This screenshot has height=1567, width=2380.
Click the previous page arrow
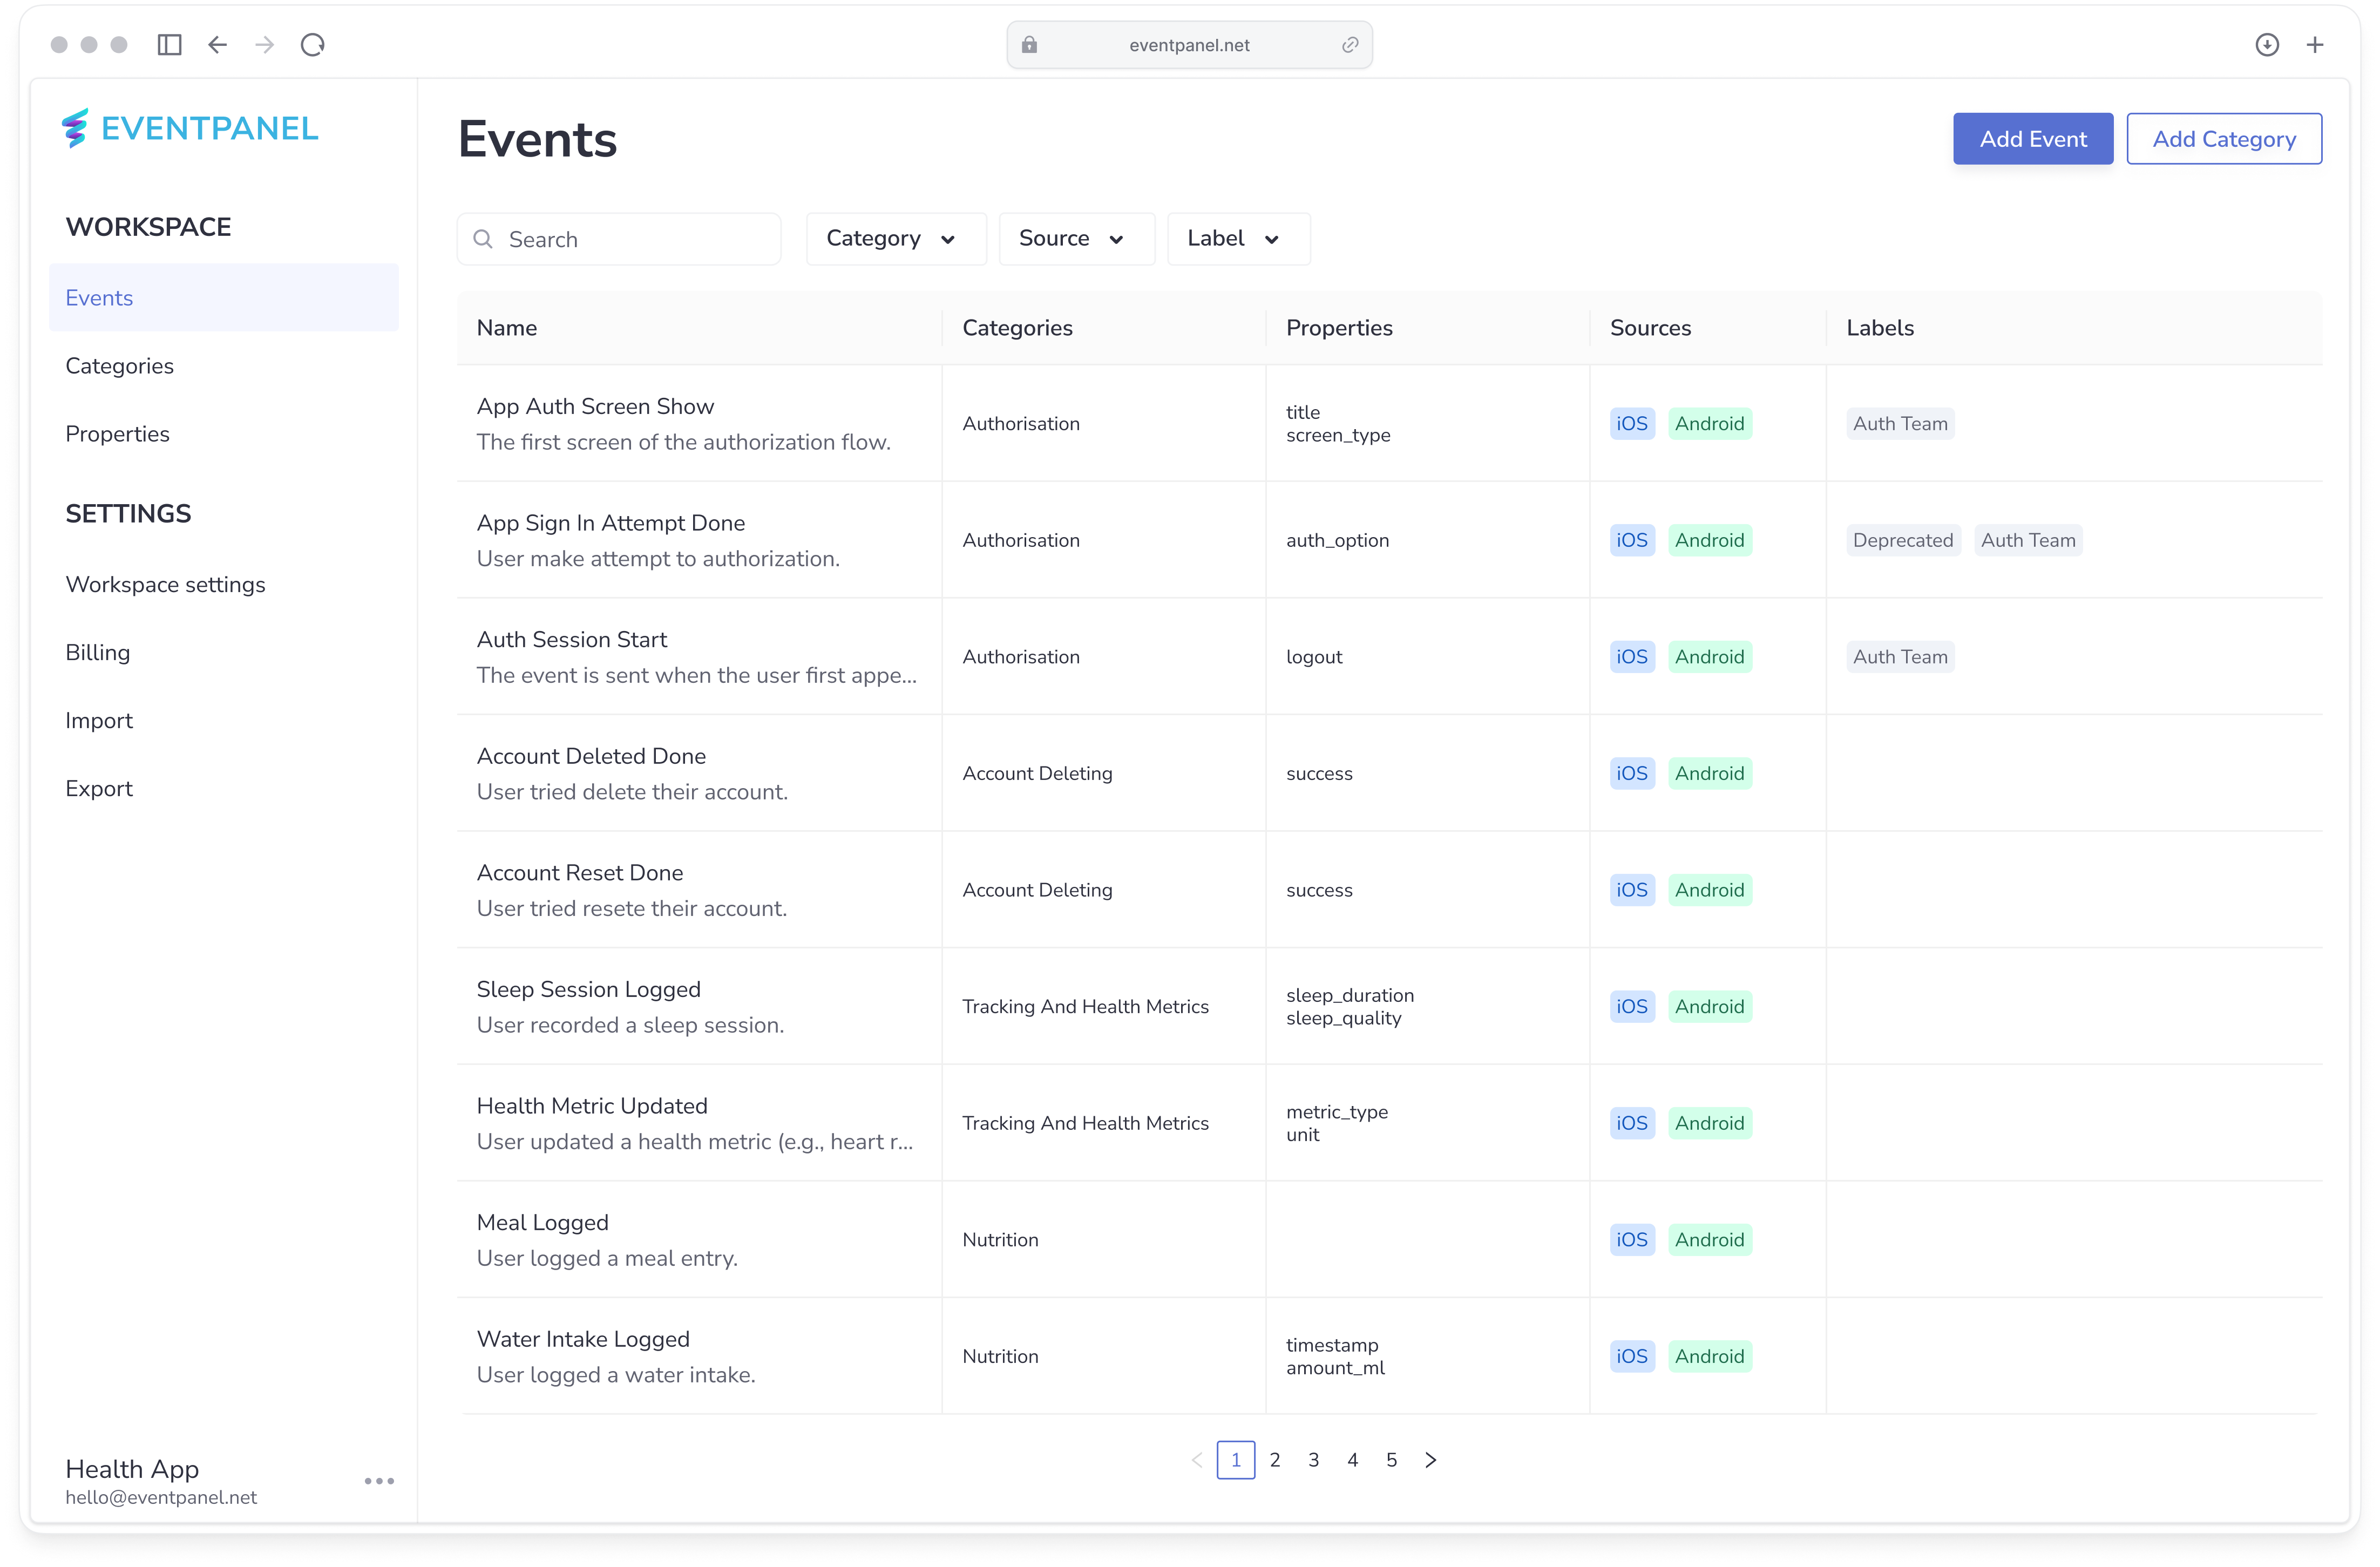tap(1197, 1460)
